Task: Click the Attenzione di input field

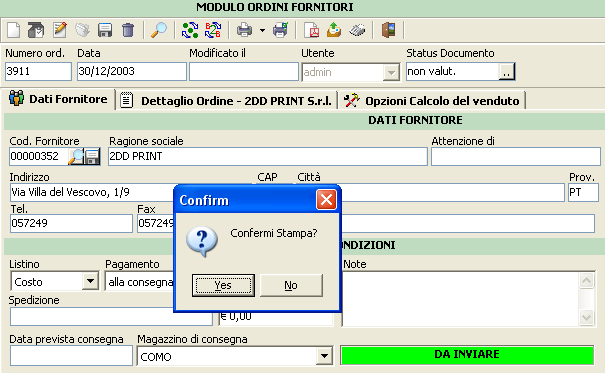Action: [515, 156]
